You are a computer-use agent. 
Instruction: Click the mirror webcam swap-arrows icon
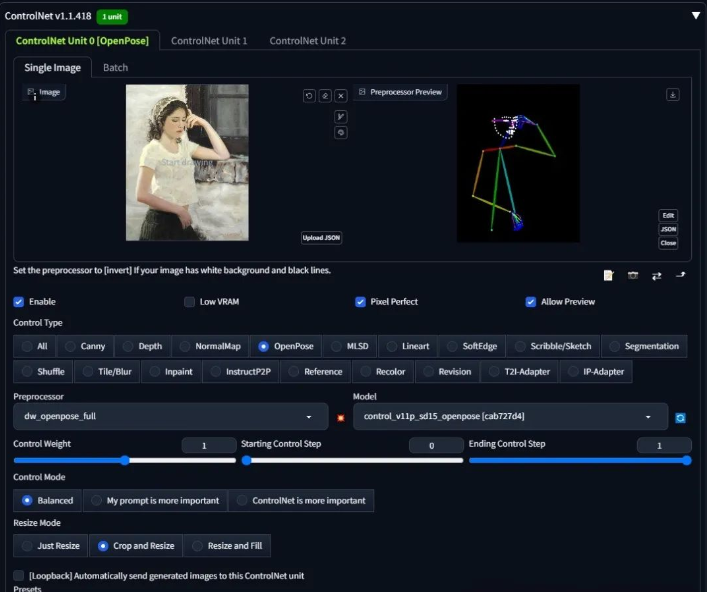(x=656, y=275)
